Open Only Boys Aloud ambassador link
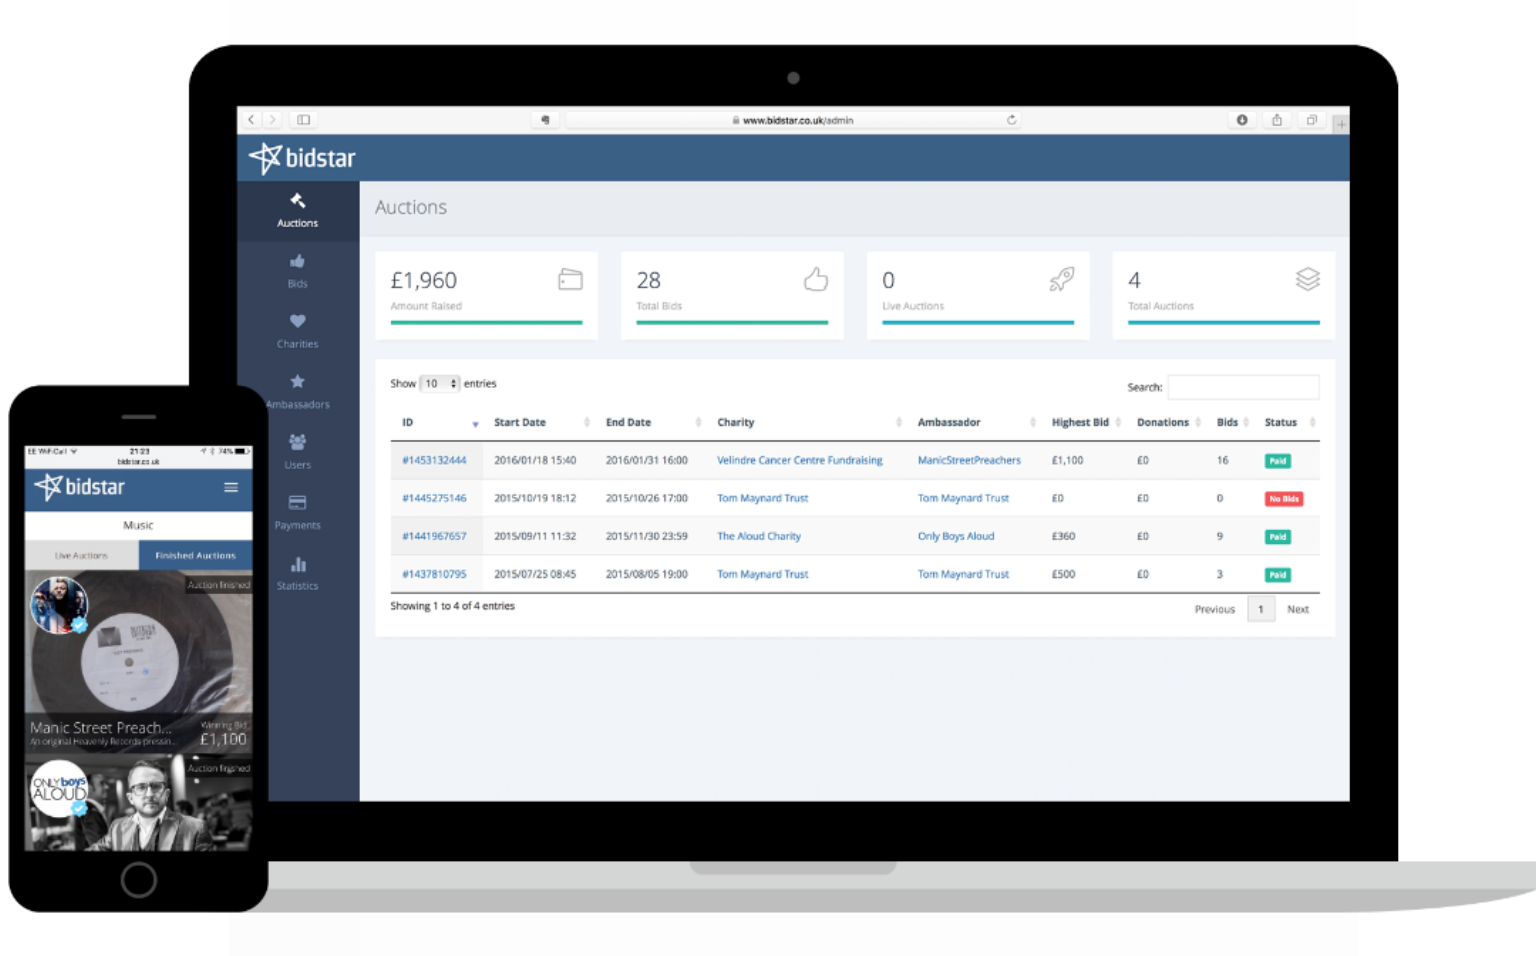This screenshot has height=956, width=1536. coord(956,536)
